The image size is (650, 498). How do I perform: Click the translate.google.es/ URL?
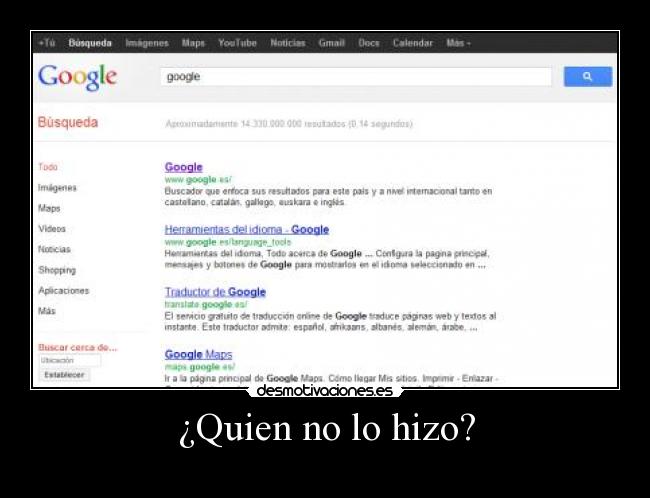click(206, 304)
